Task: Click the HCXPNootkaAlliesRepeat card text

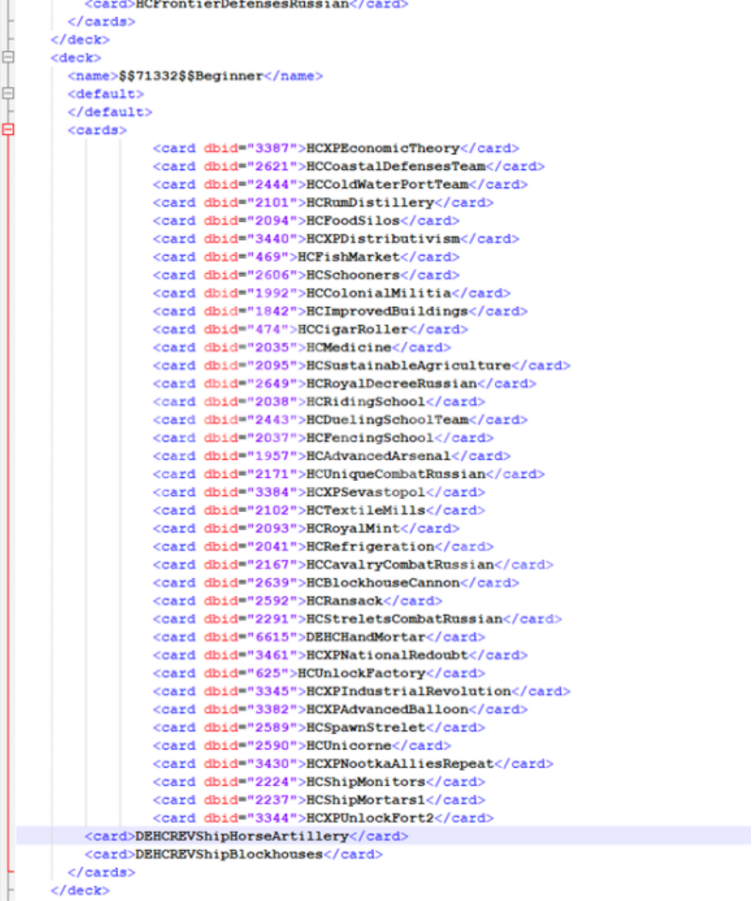Action: point(400,764)
